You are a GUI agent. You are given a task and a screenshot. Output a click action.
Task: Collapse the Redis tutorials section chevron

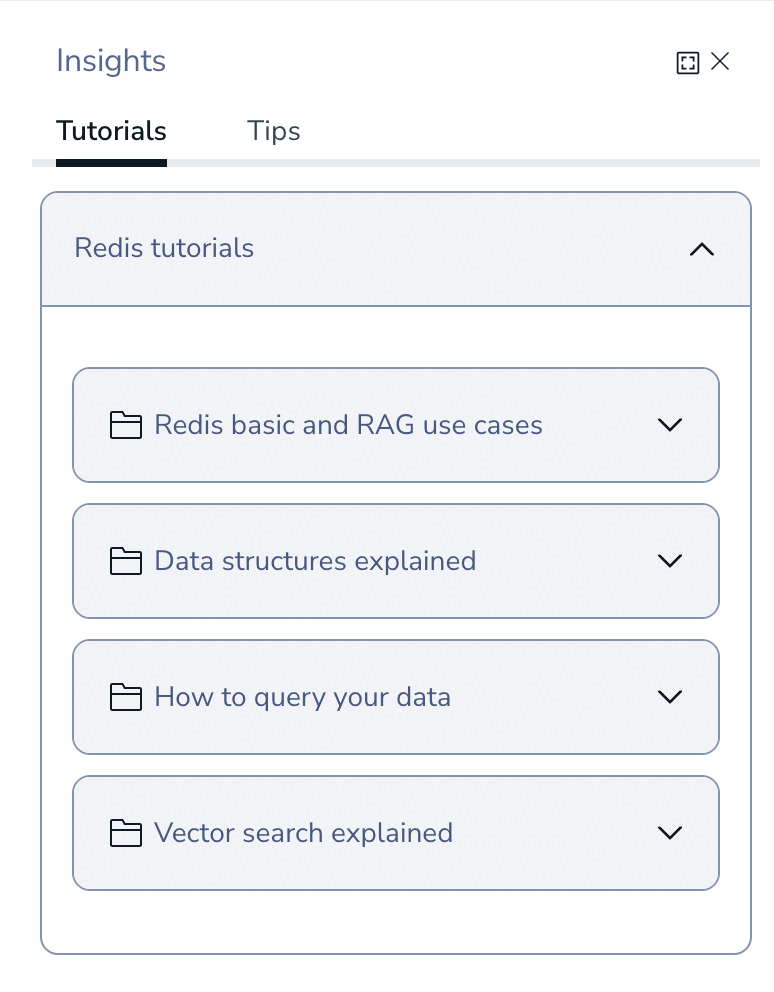[702, 249]
